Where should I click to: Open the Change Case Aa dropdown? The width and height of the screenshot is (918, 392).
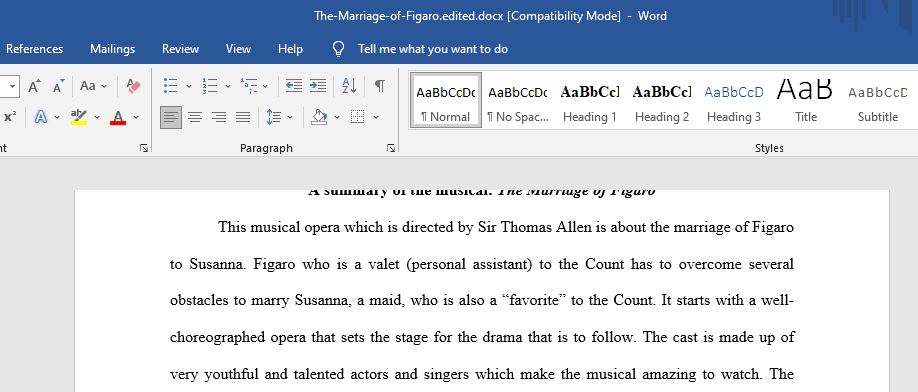(x=94, y=87)
